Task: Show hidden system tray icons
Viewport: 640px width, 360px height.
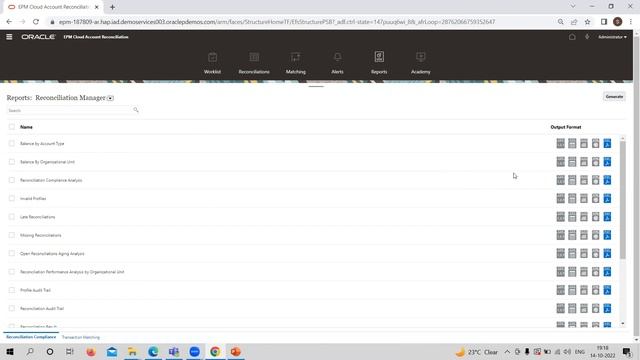Action: coord(507,351)
